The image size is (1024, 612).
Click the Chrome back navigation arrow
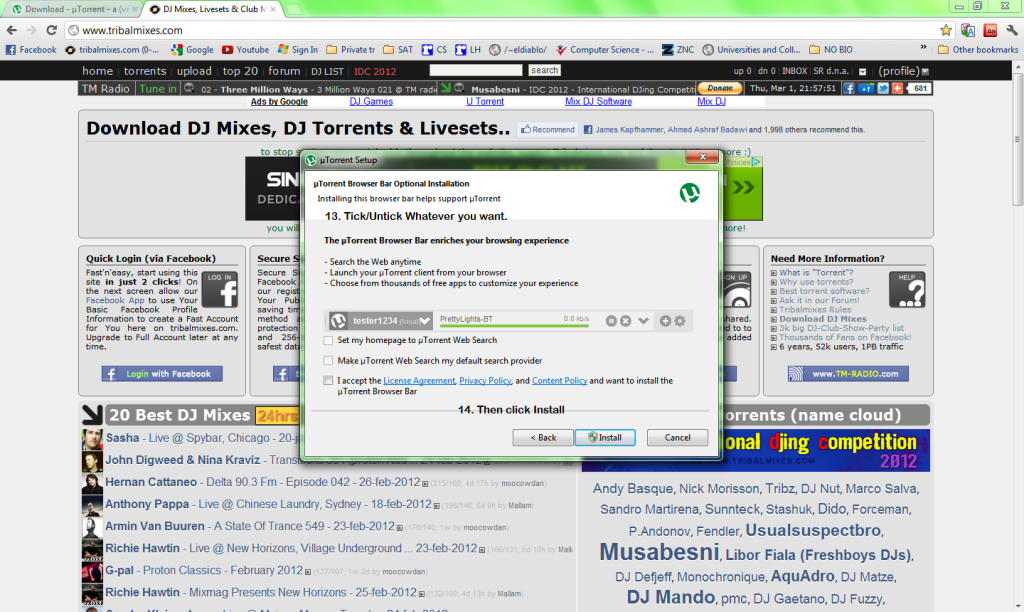[x=12, y=30]
